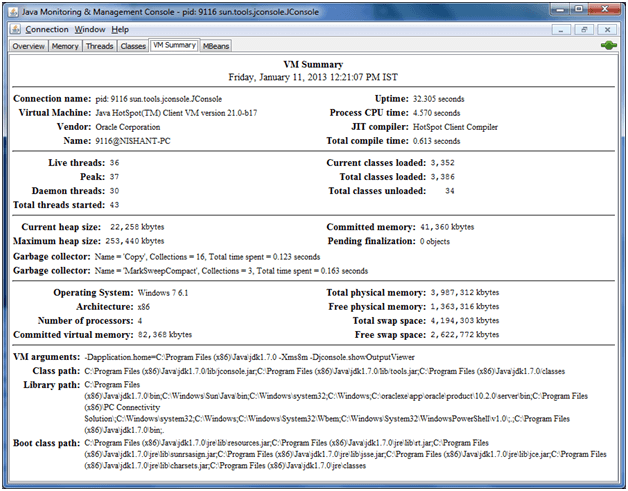Switch to the Classes tab
Image resolution: width=628 pixels, height=491 pixels.
(133, 46)
